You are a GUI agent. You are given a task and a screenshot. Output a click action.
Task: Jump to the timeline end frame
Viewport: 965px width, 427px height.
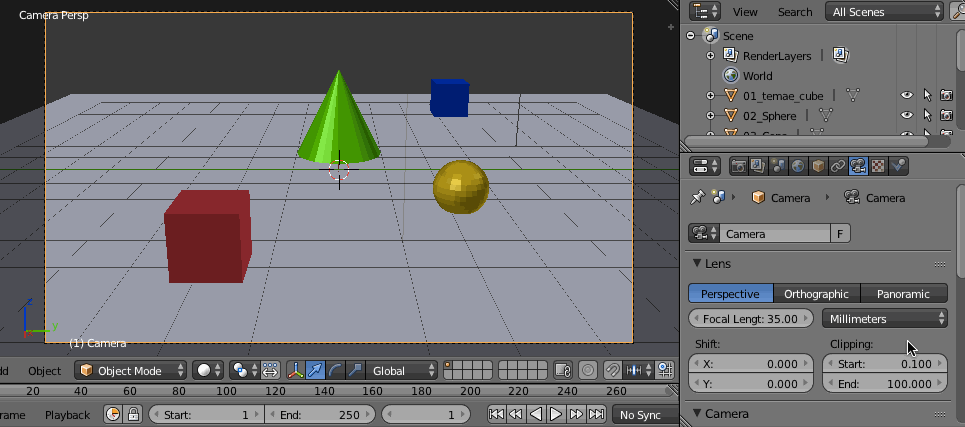click(596, 414)
